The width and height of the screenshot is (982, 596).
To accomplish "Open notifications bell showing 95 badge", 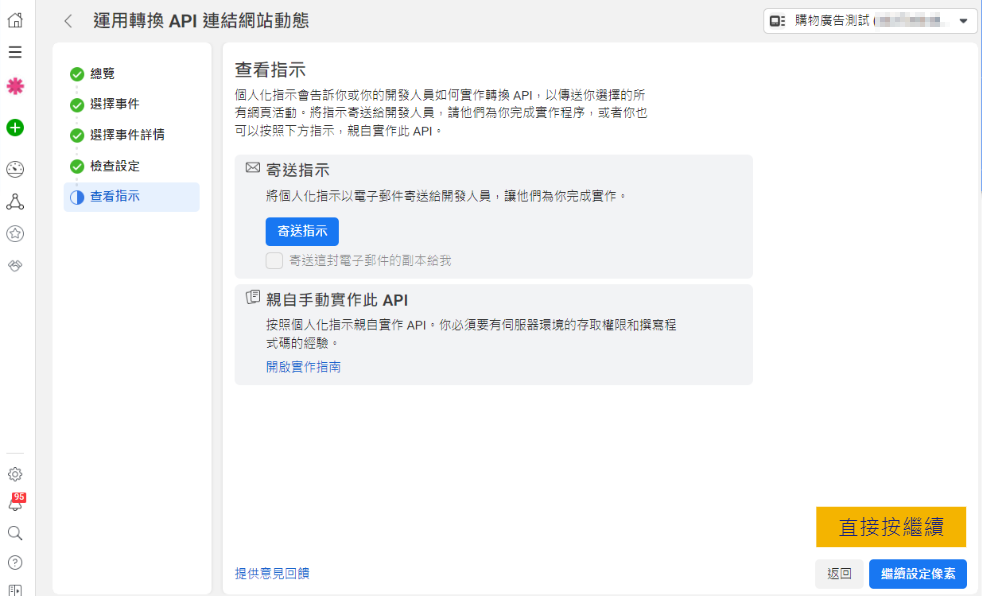I will tap(15, 504).
